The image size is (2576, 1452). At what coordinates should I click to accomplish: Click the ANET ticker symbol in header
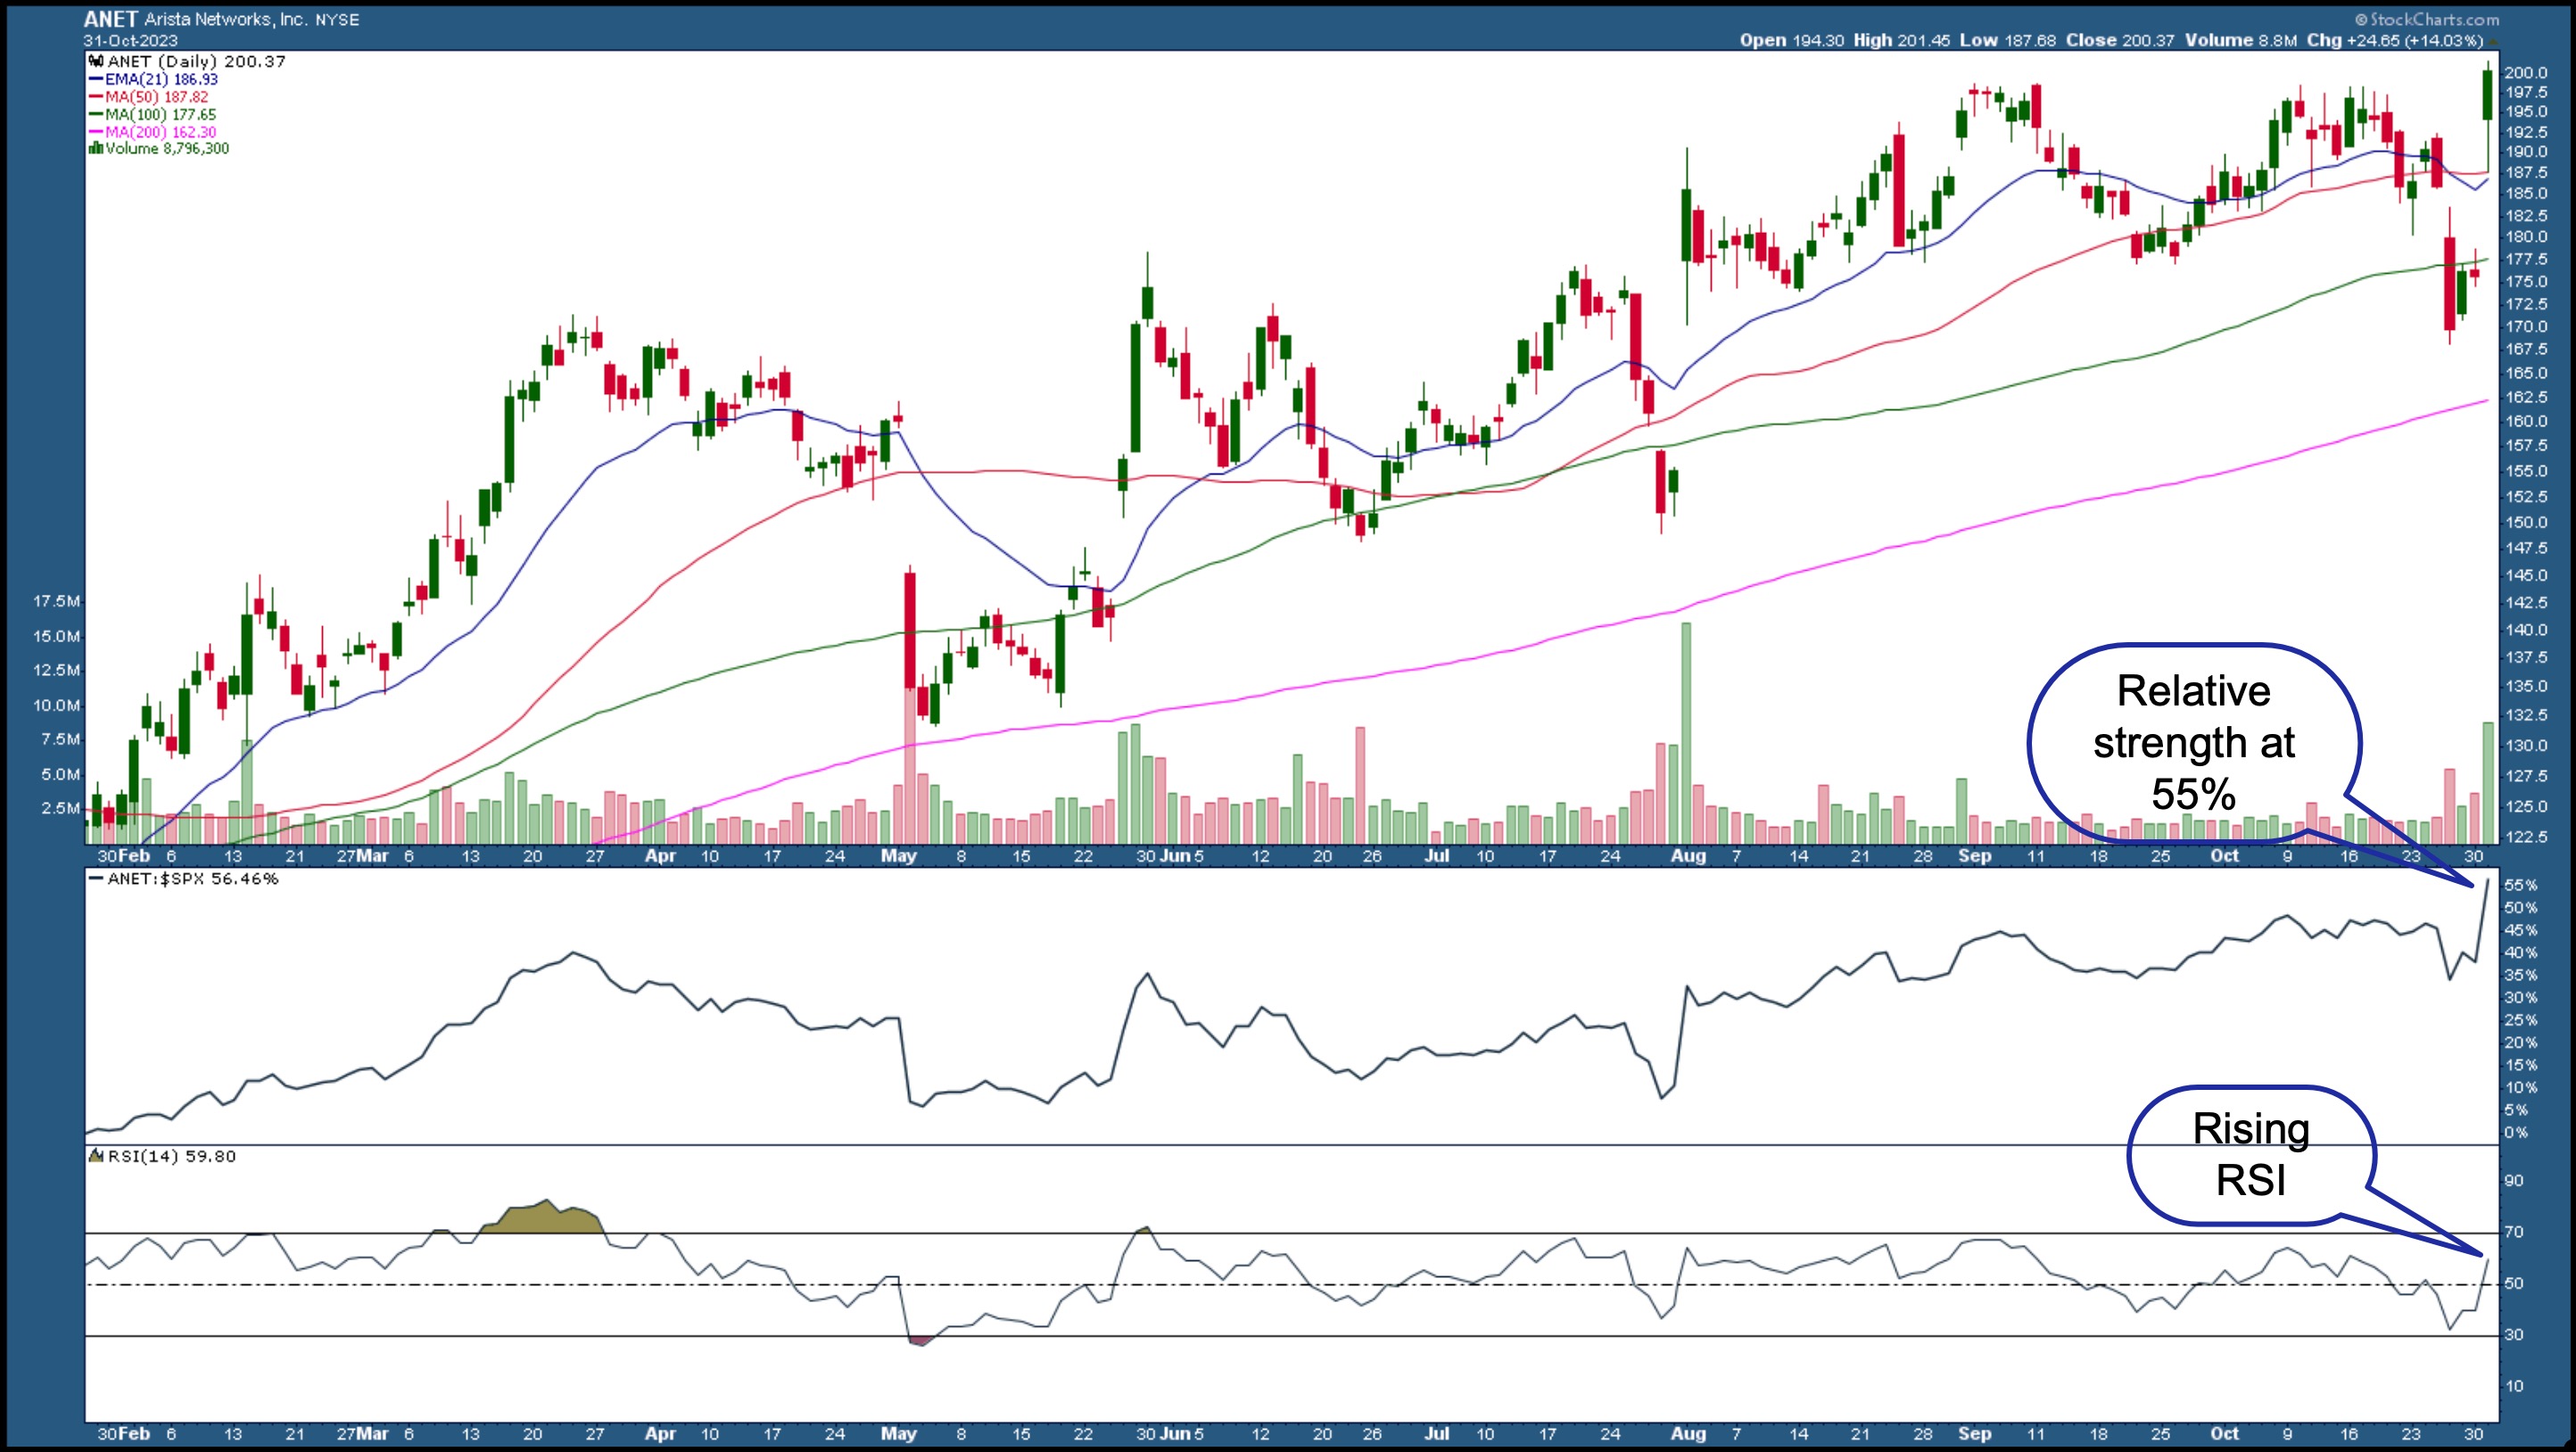point(110,19)
